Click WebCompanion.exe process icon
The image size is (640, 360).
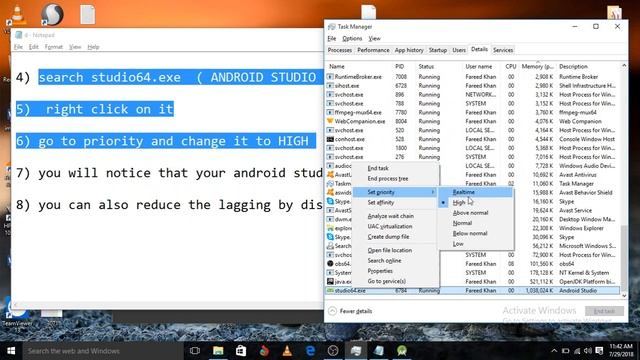[330, 121]
